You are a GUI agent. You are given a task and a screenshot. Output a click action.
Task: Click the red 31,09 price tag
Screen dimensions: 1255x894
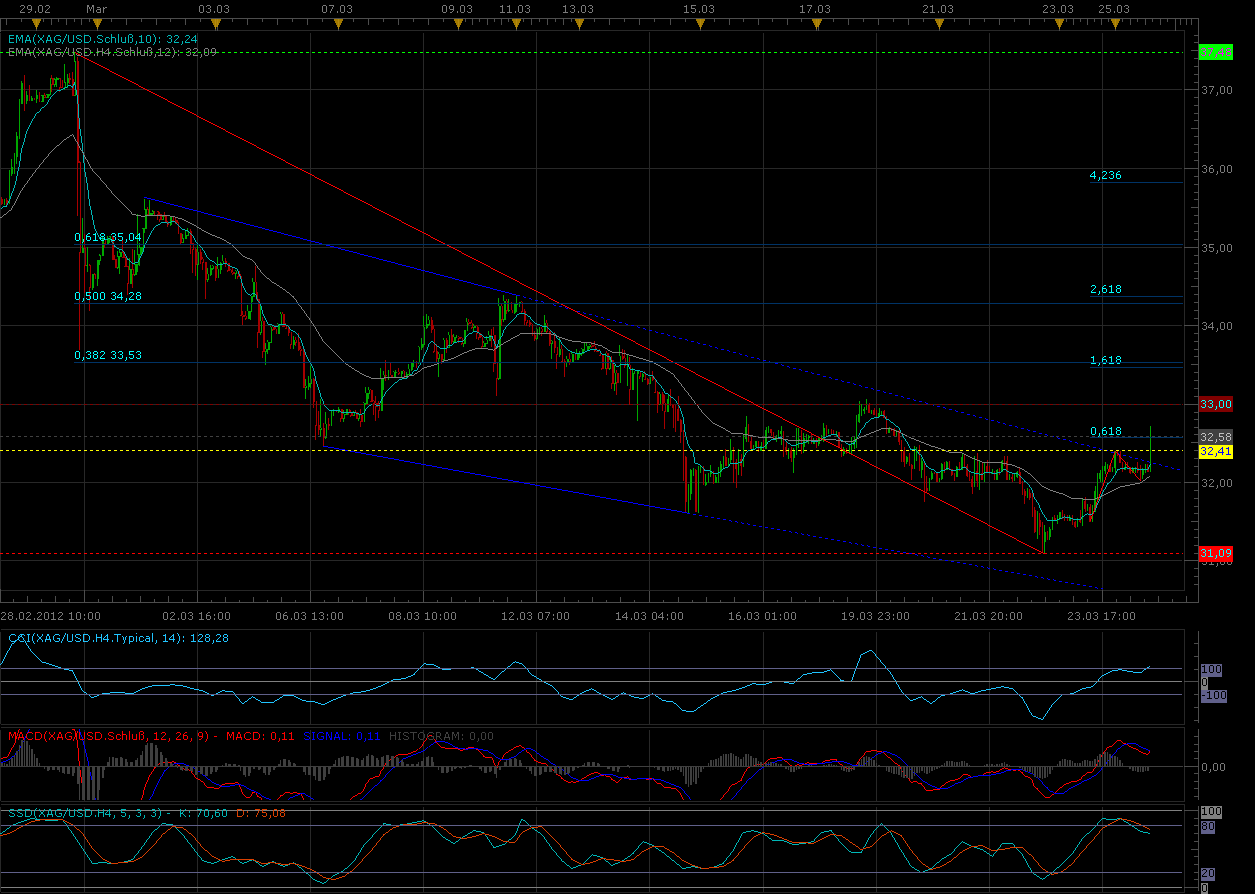[1215, 553]
